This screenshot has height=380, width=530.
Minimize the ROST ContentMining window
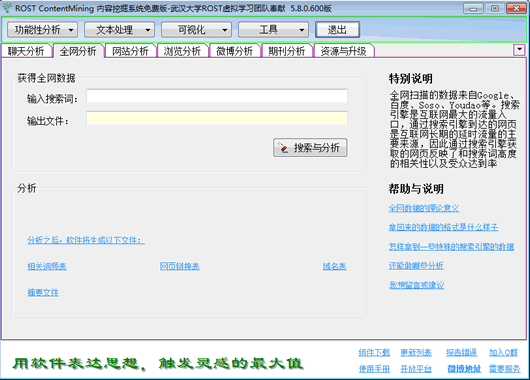click(x=473, y=8)
